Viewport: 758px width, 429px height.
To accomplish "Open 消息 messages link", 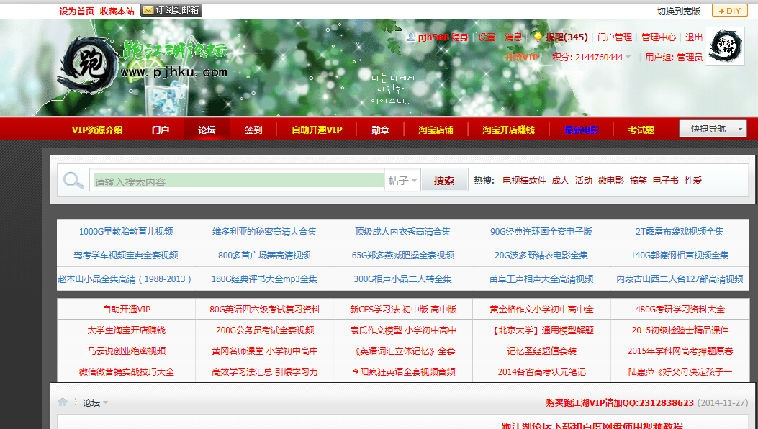I will pos(513,37).
